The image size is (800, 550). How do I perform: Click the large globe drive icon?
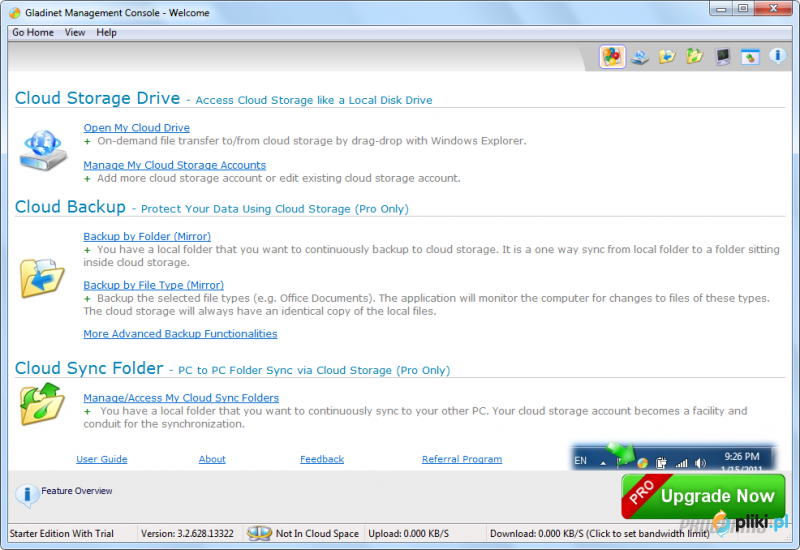click(x=43, y=151)
